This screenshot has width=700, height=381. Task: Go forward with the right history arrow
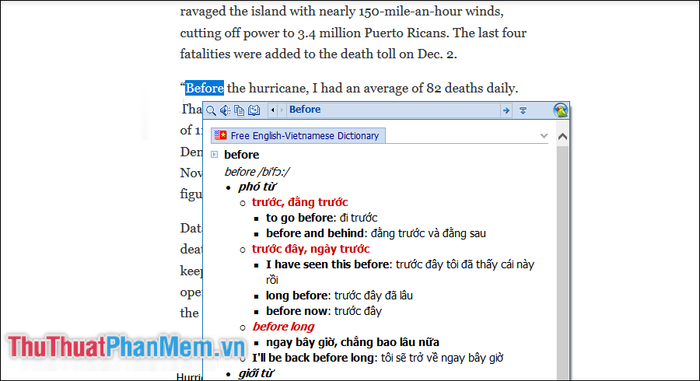(282, 110)
